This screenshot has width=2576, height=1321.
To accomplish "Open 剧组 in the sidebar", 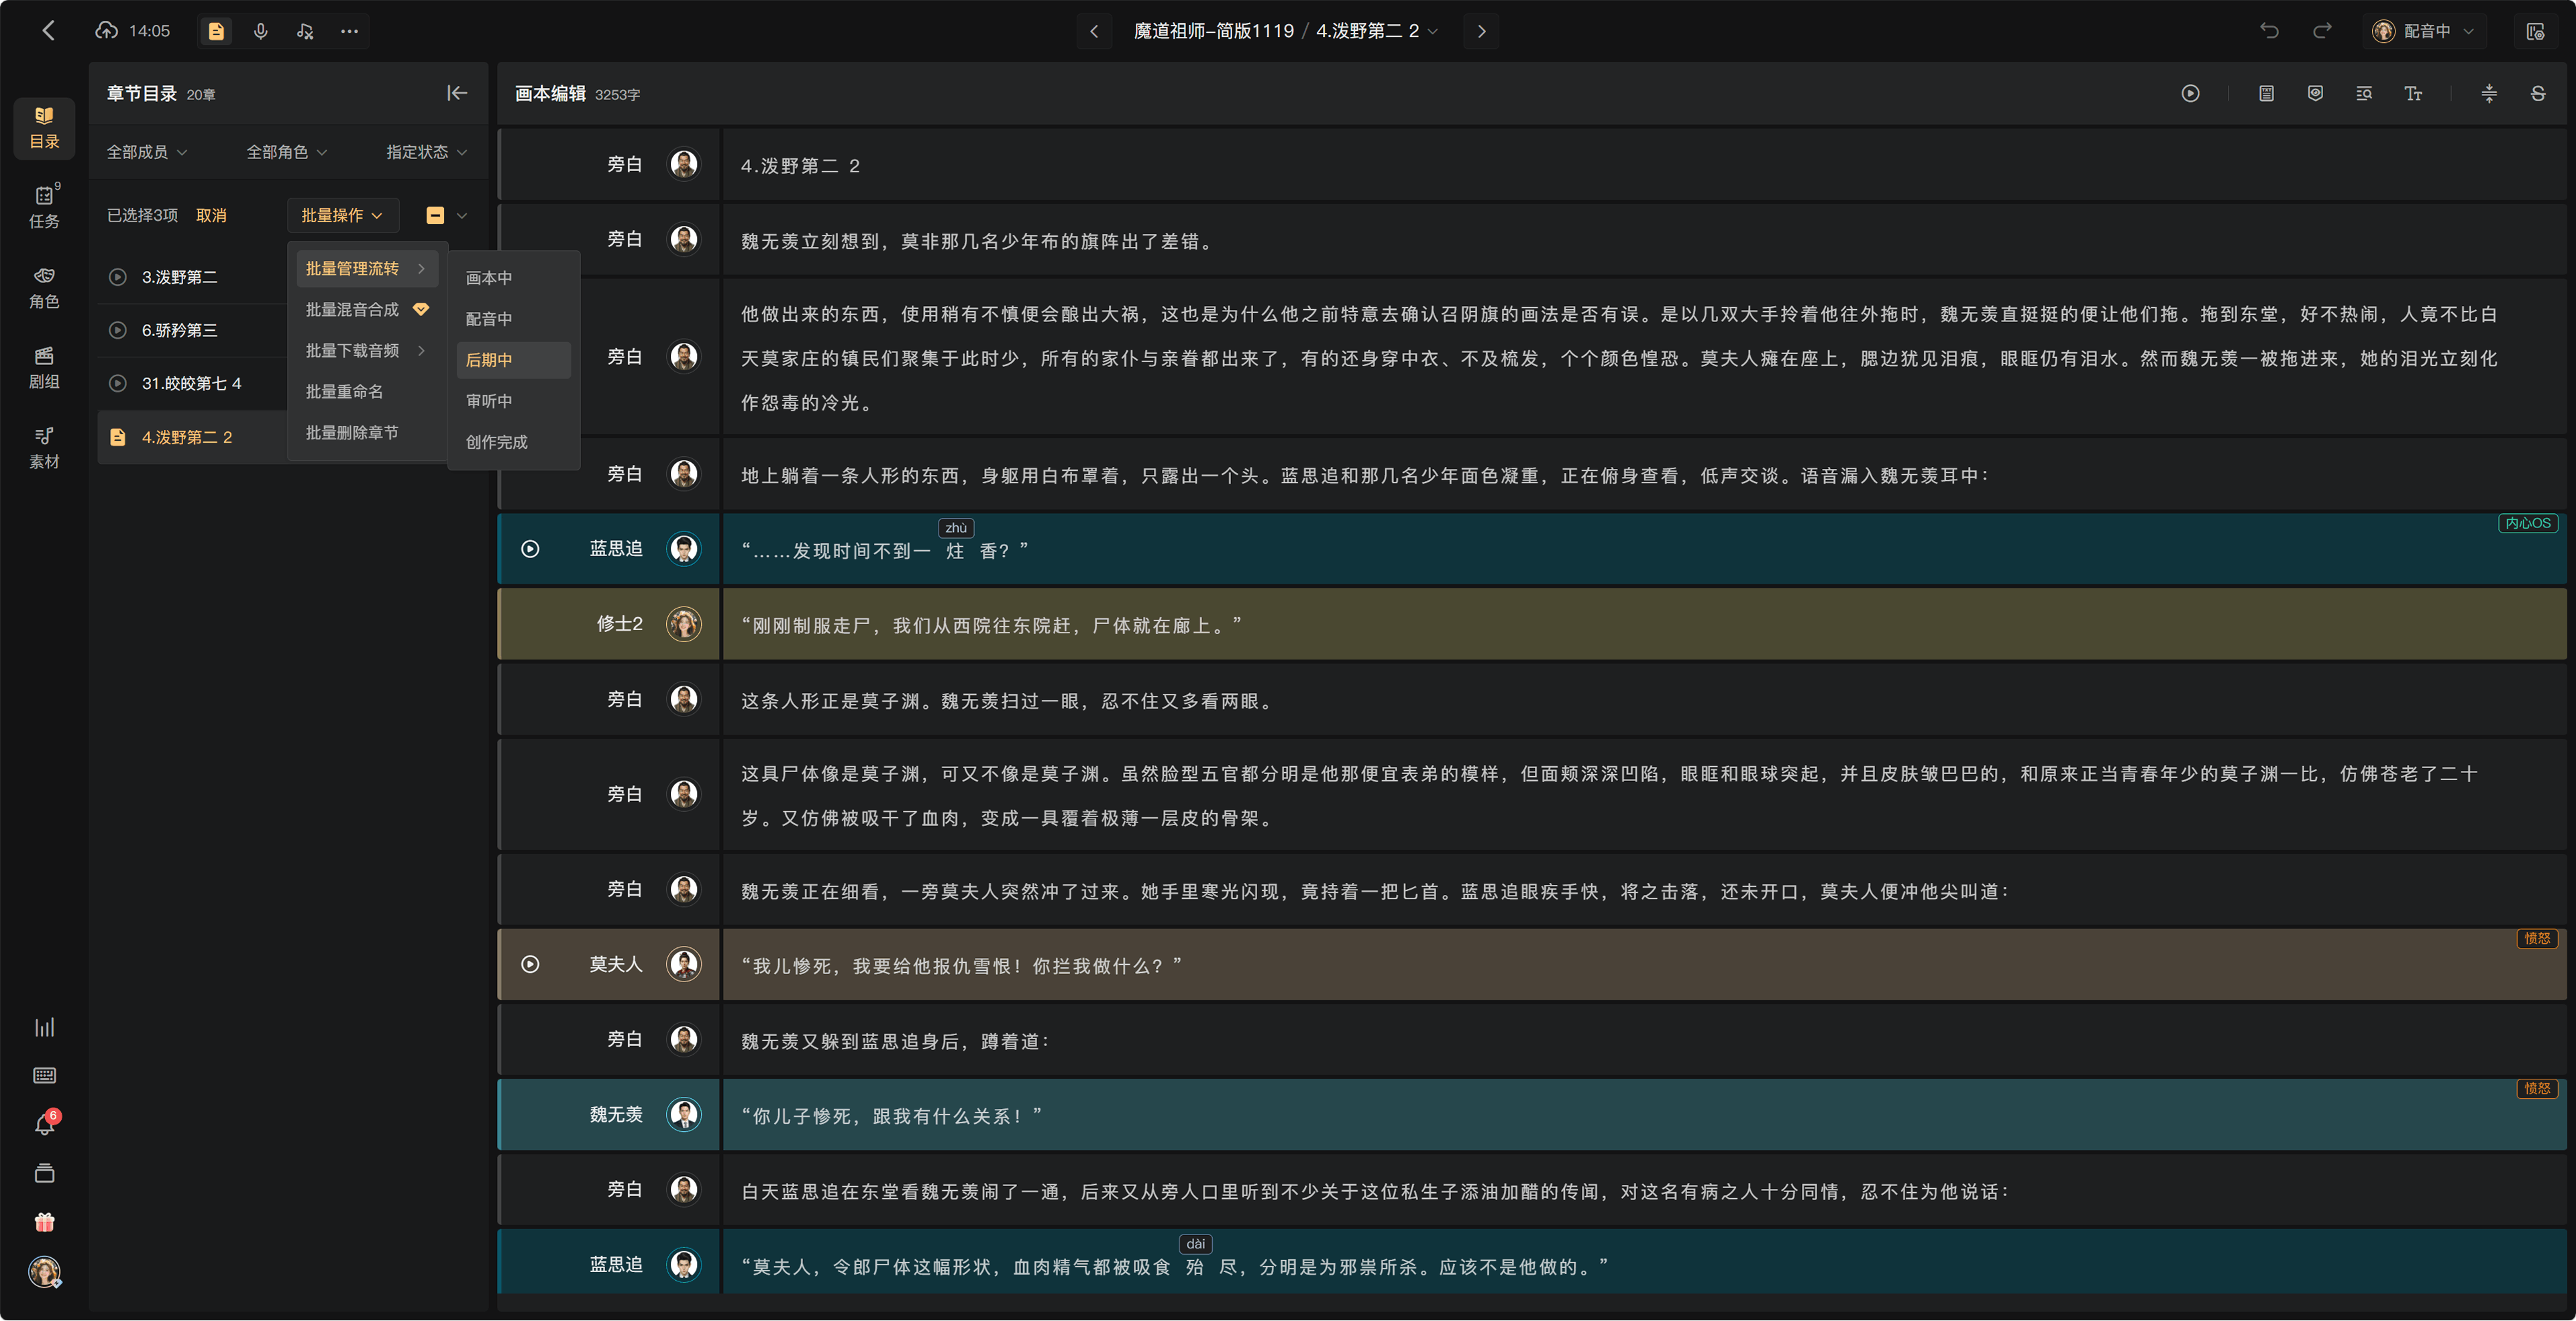I will pos(44,368).
